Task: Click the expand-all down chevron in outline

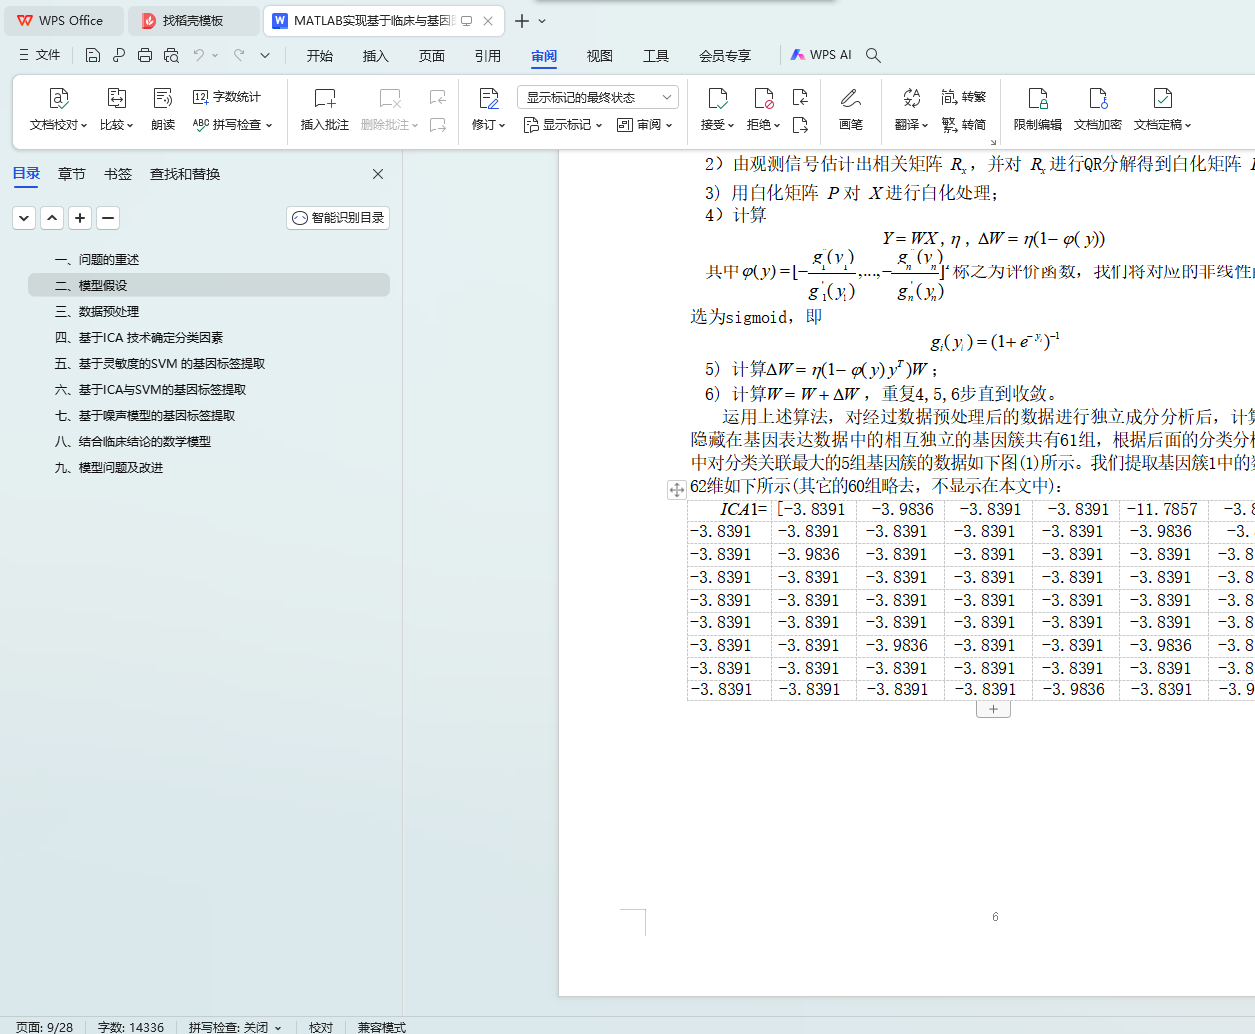Action: pyautogui.click(x=24, y=217)
